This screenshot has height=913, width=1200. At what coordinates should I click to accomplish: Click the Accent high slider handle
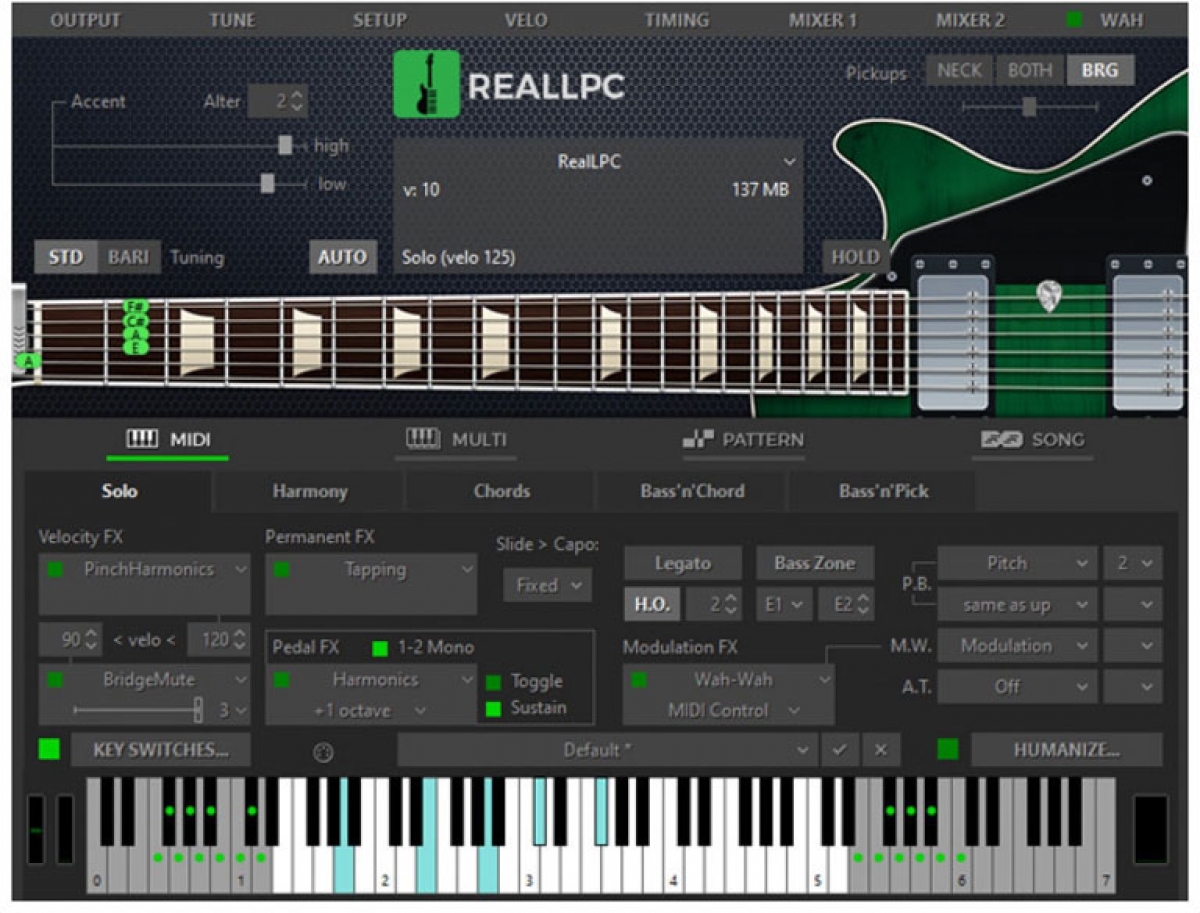point(285,146)
